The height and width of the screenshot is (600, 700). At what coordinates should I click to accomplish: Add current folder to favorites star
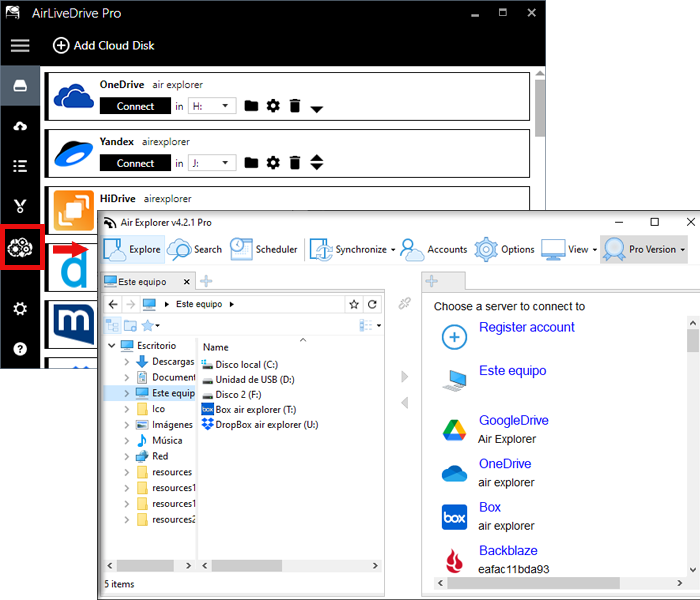point(354,304)
